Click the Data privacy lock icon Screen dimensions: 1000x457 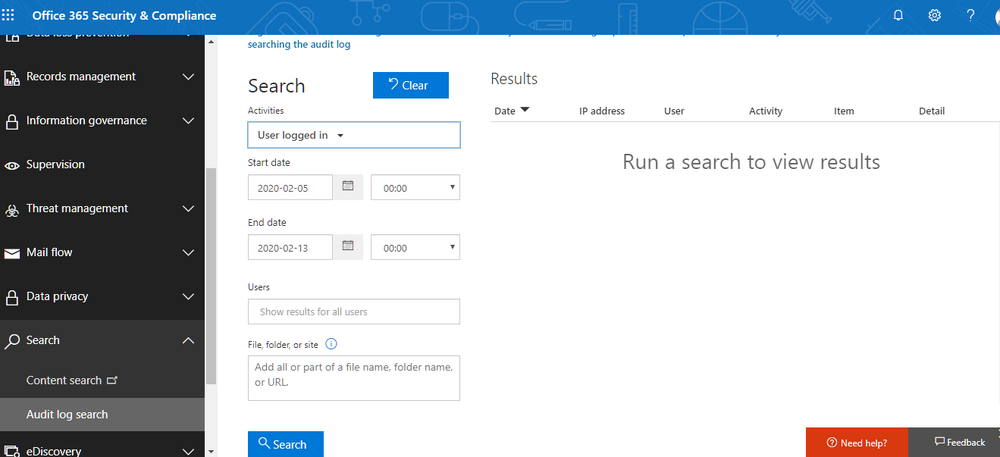[x=11, y=298]
